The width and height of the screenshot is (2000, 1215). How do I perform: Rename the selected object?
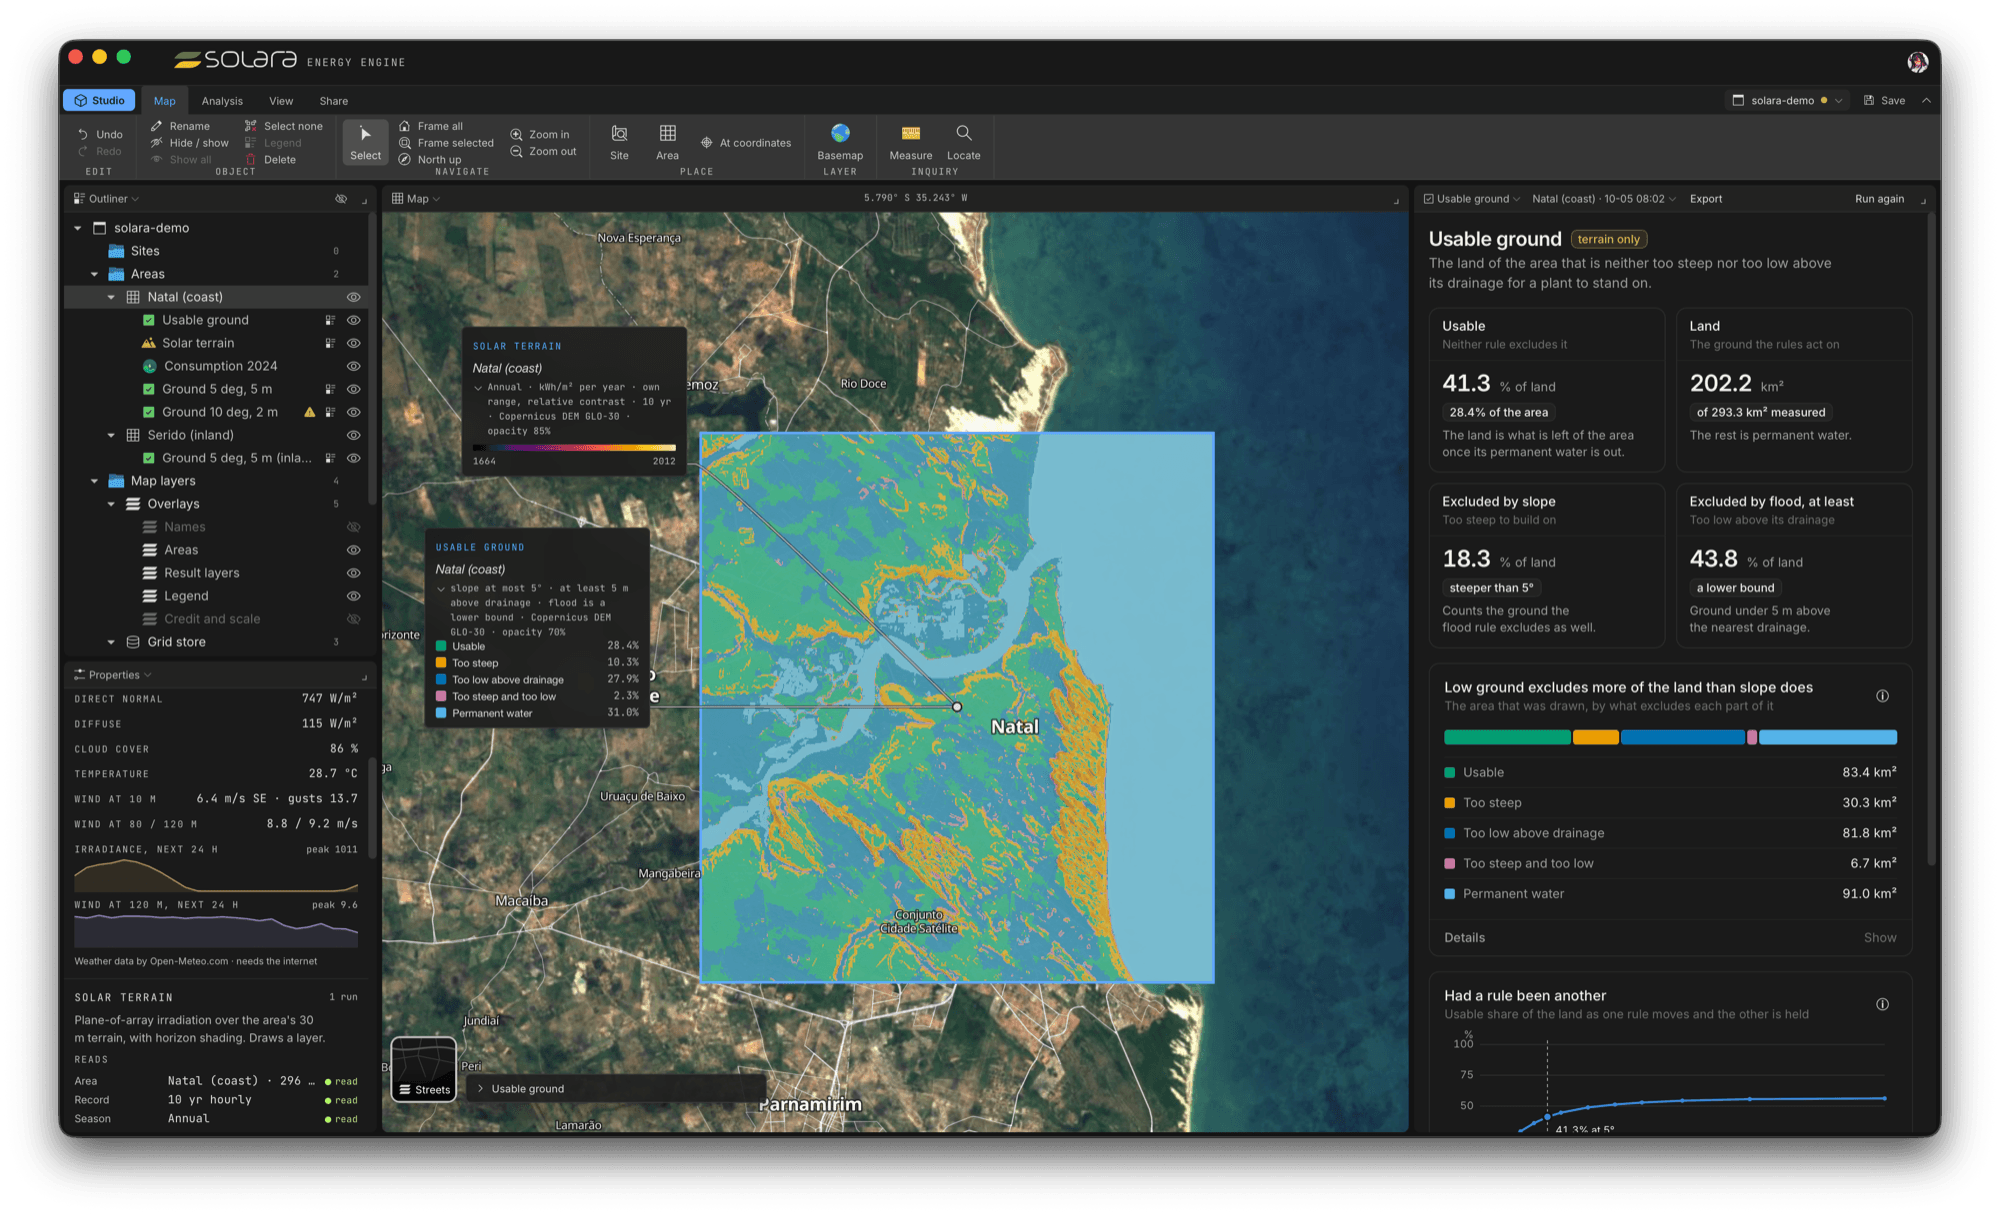(180, 126)
